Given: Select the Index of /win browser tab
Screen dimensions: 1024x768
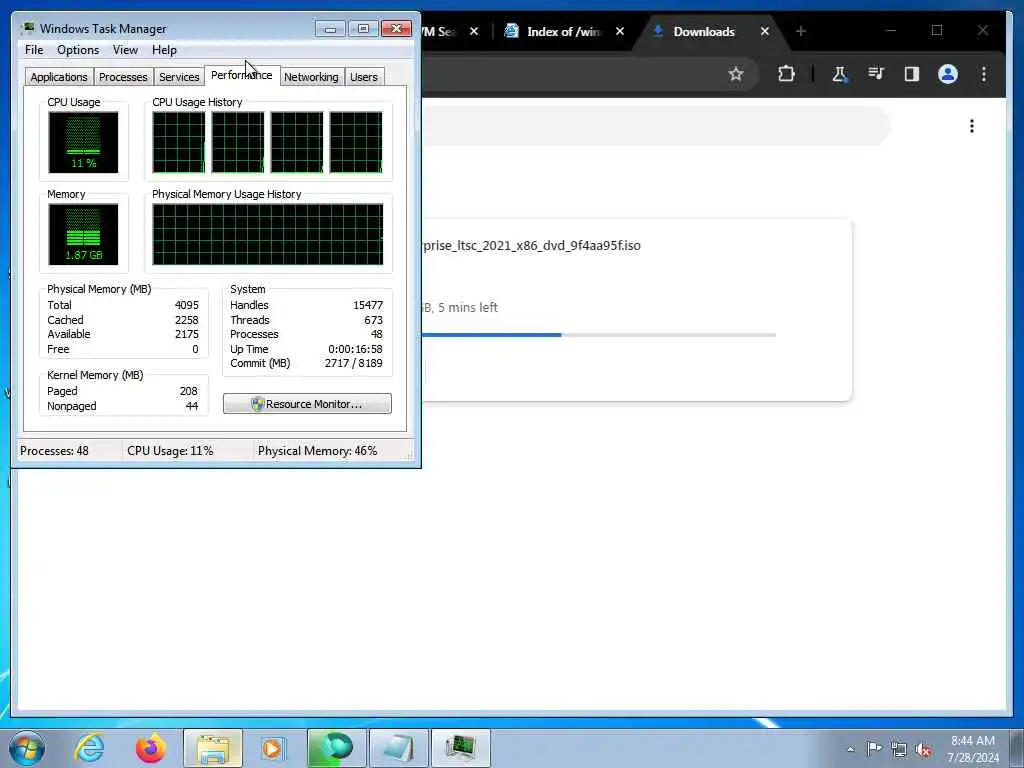Looking at the screenshot, I should [563, 31].
